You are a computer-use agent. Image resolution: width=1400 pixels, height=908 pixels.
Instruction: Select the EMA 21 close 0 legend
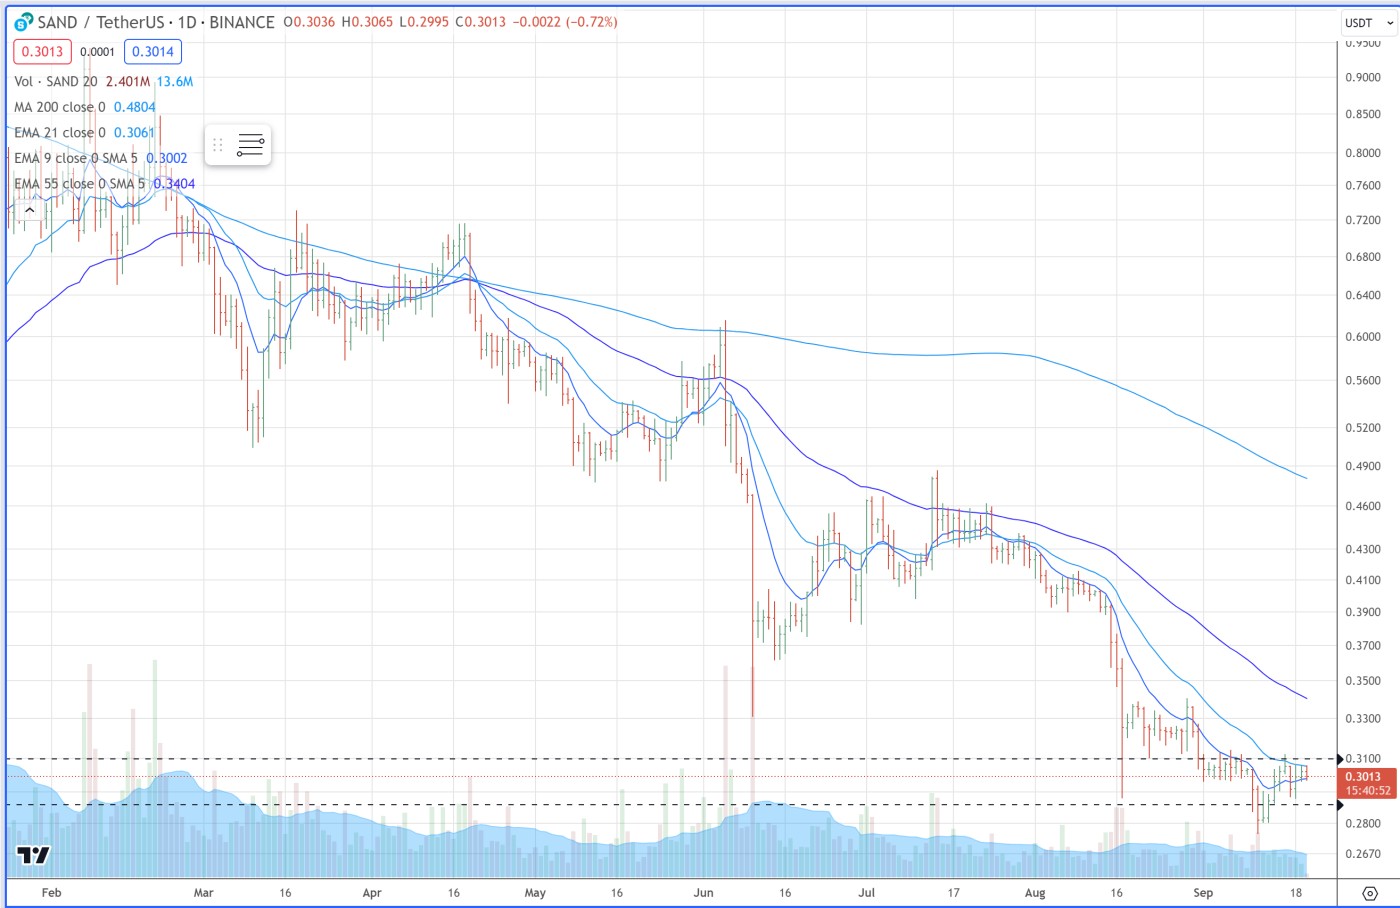[x=60, y=133]
